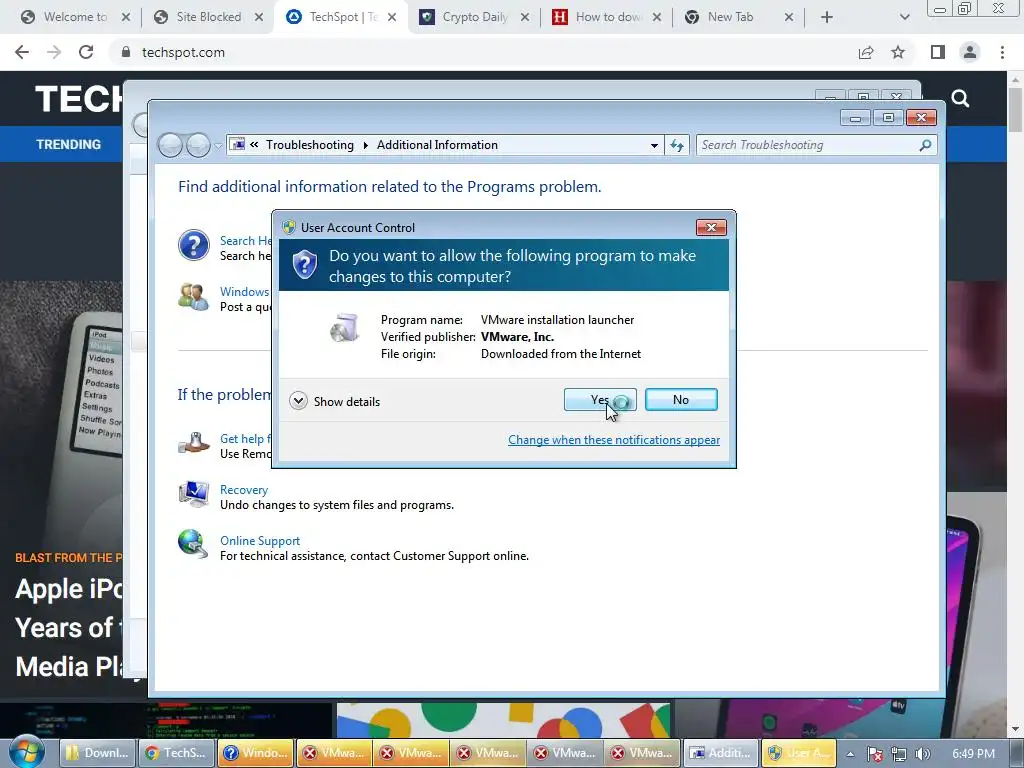Click the search magnifier in Troubleshooting window
The width and height of the screenshot is (1024, 768).
(925, 145)
